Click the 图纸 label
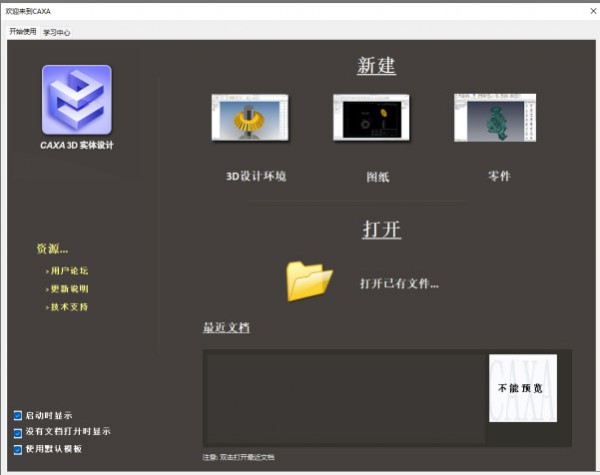This screenshot has height=475, width=600. 378,177
